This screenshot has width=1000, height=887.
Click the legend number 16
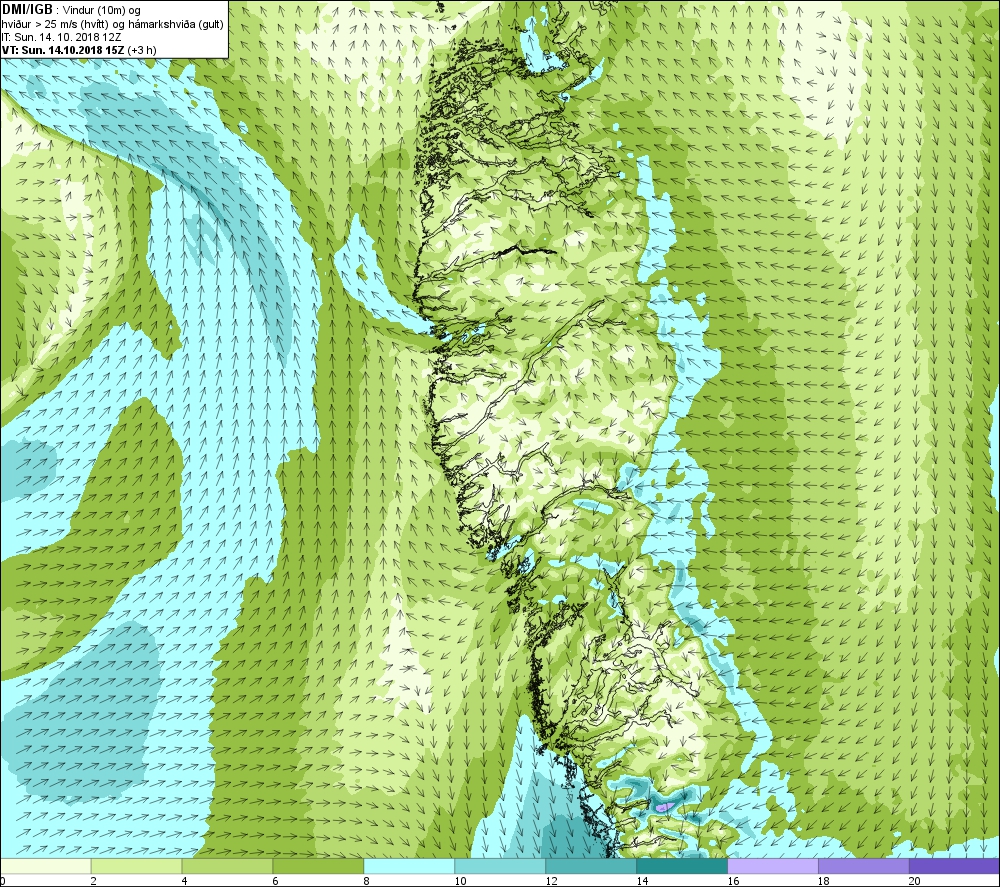click(733, 881)
